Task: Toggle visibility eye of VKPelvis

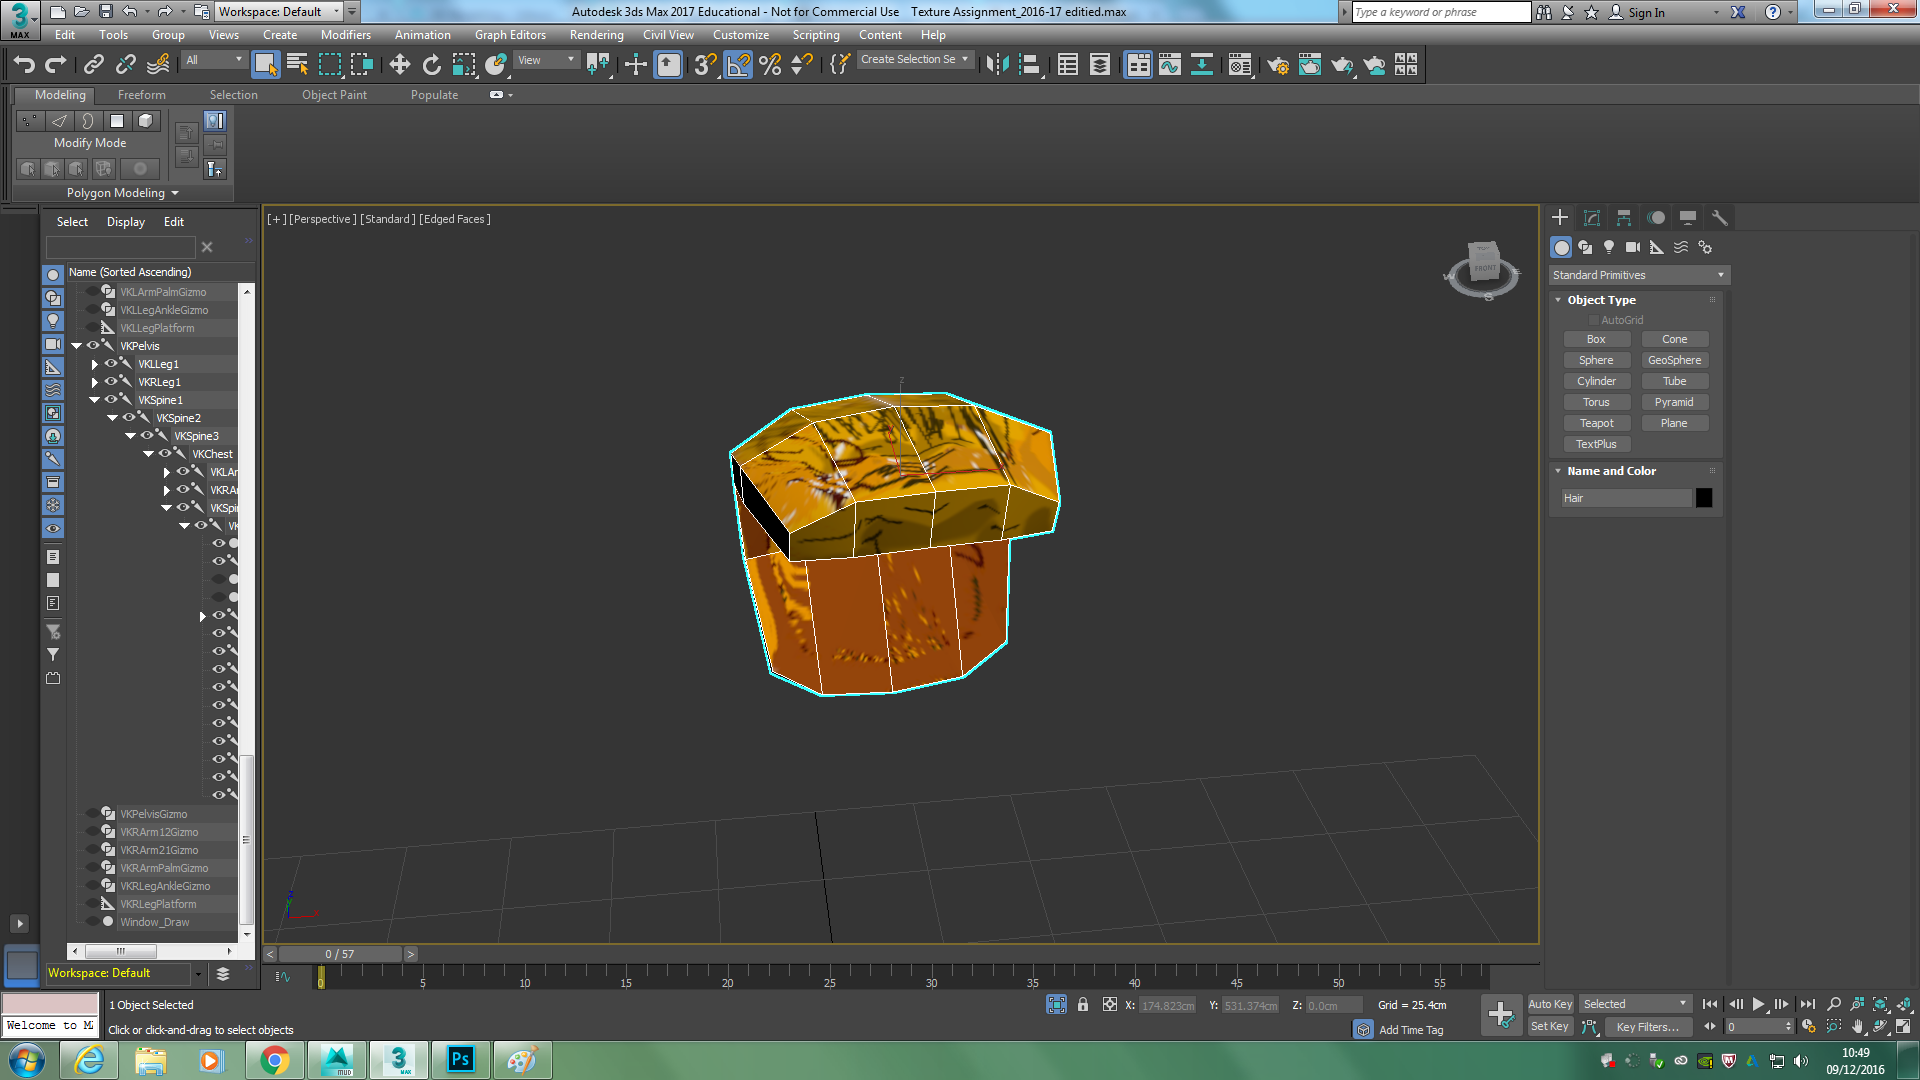Action: 93,346
